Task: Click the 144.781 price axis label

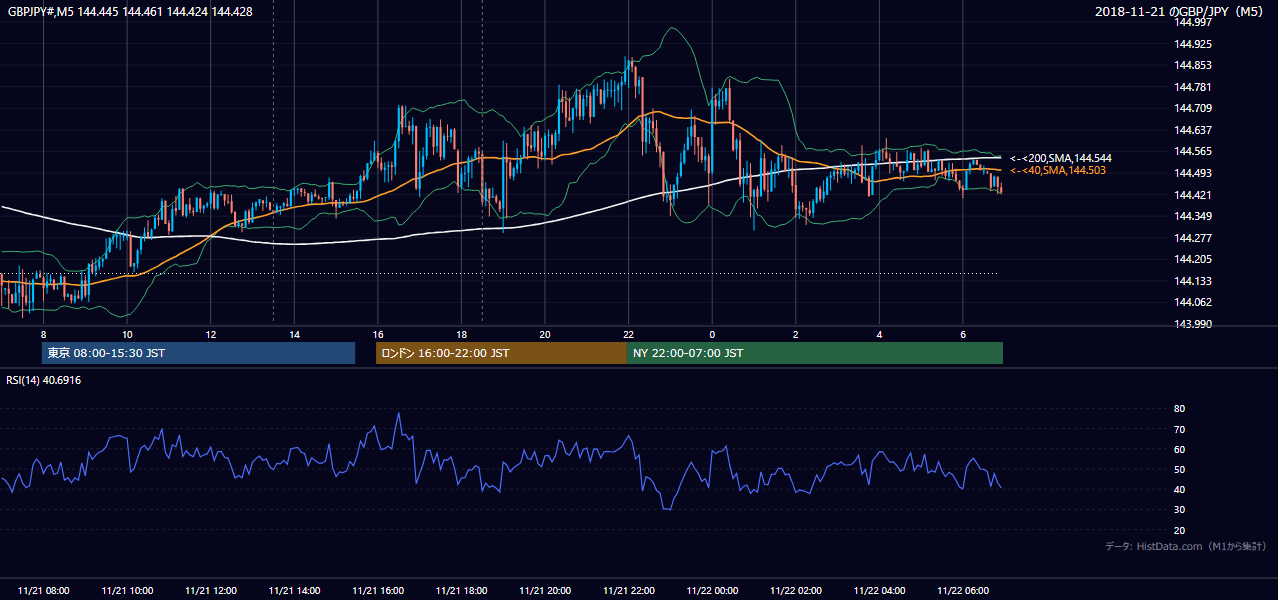Action: pyautogui.click(x=1193, y=87)
